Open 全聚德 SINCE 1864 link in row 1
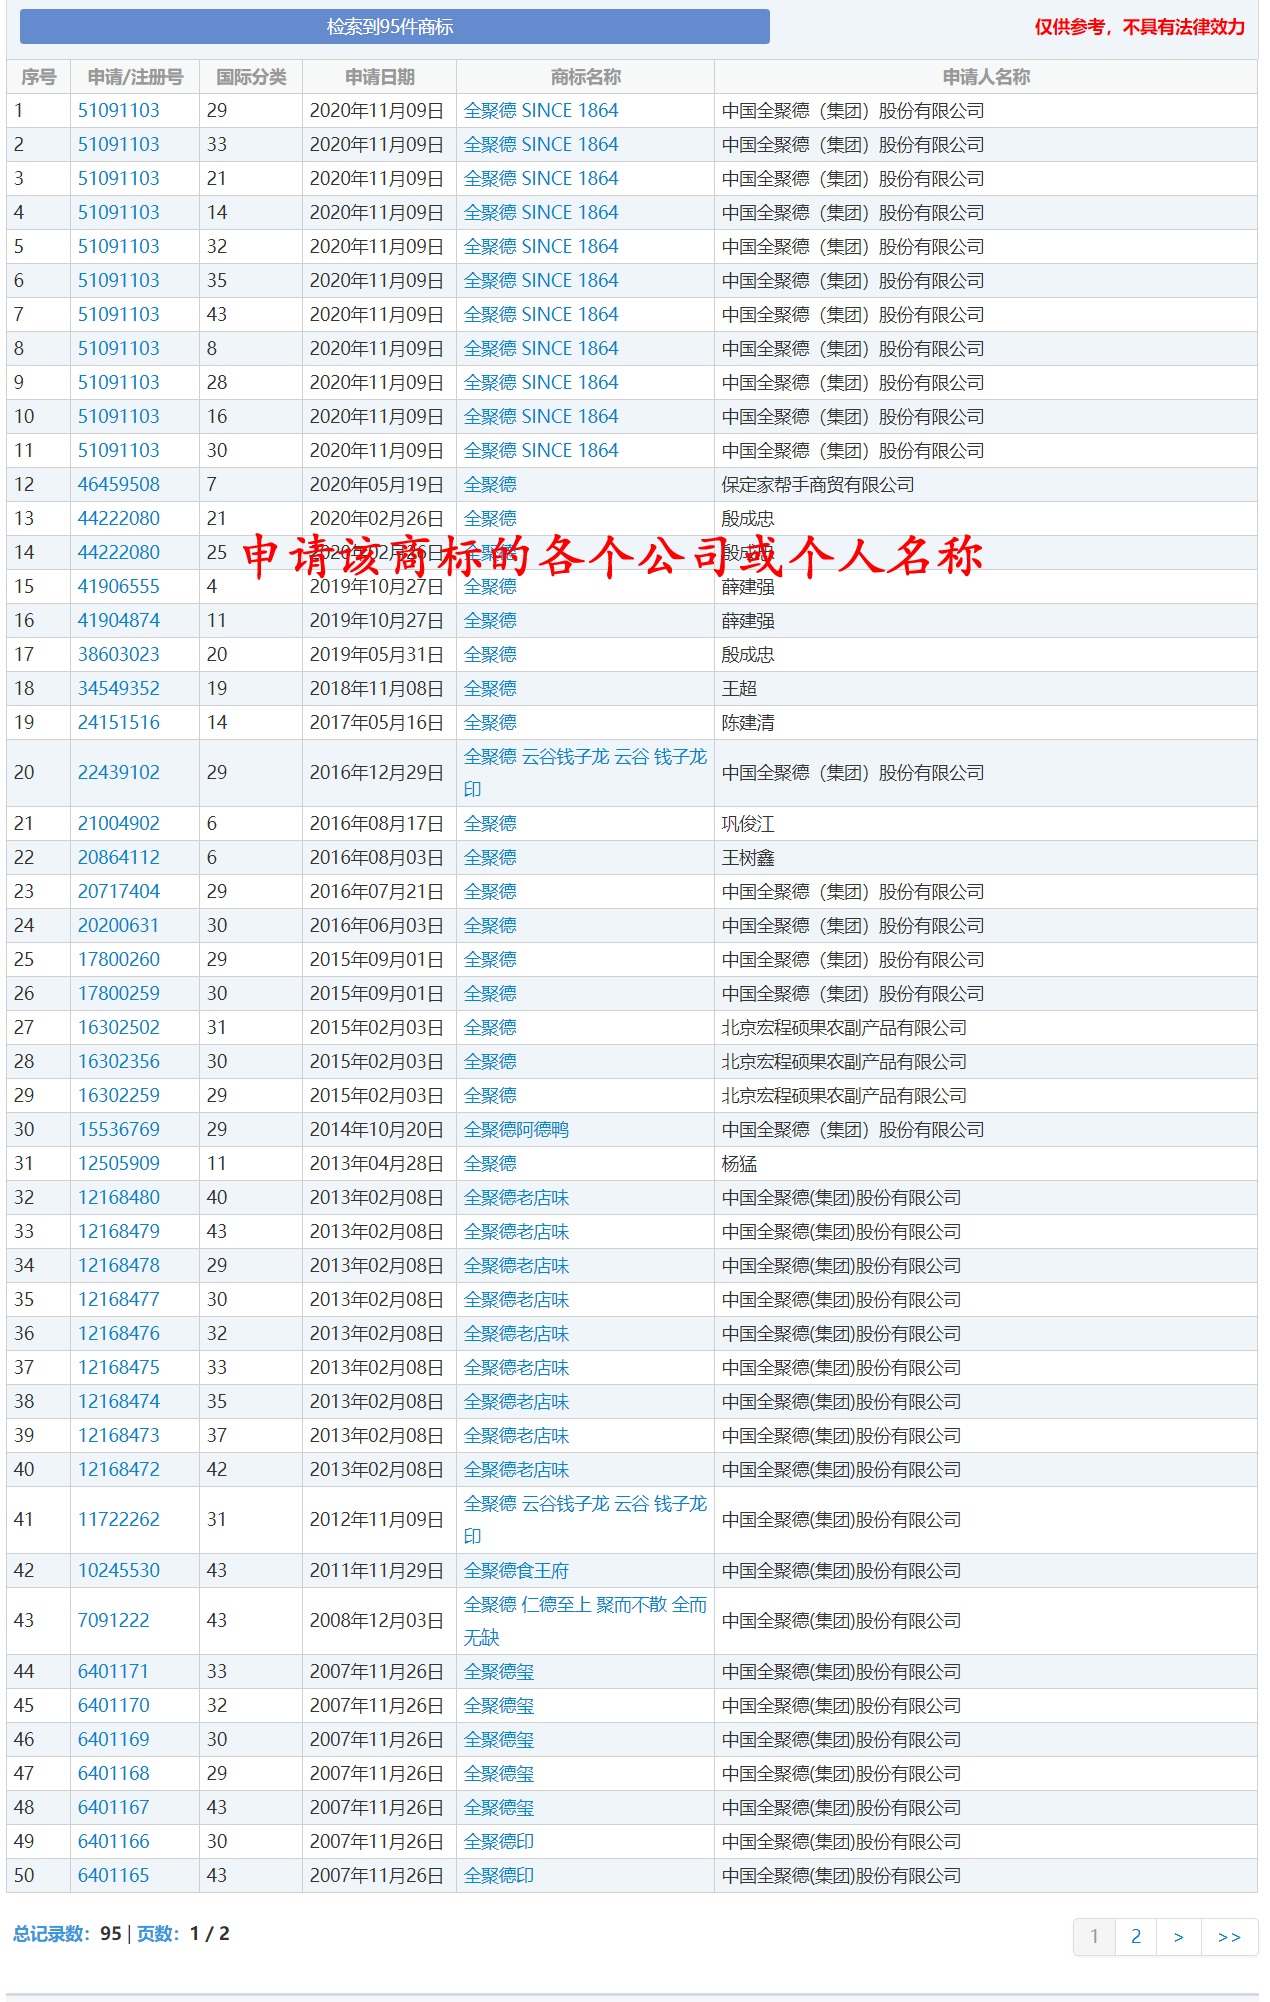1270x2002 pixels. coord(541,111)
